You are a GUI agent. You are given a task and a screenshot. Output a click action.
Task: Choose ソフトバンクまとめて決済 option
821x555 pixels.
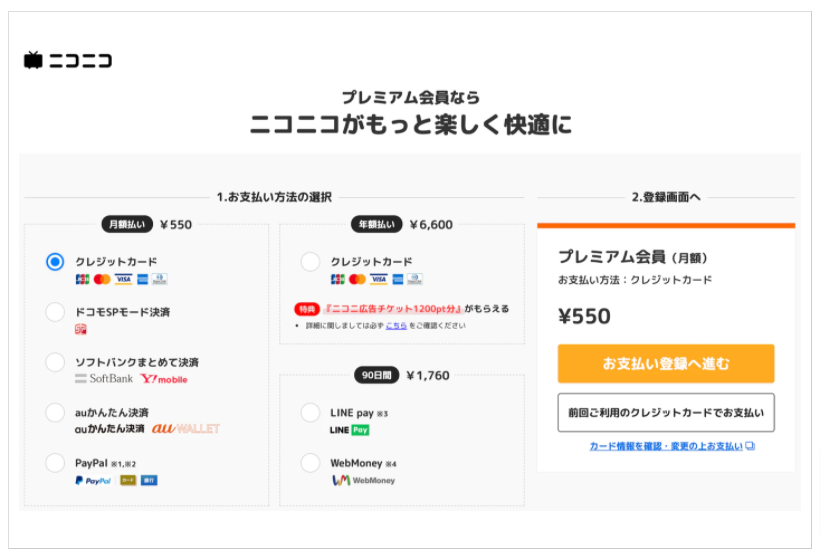[56, 362]
